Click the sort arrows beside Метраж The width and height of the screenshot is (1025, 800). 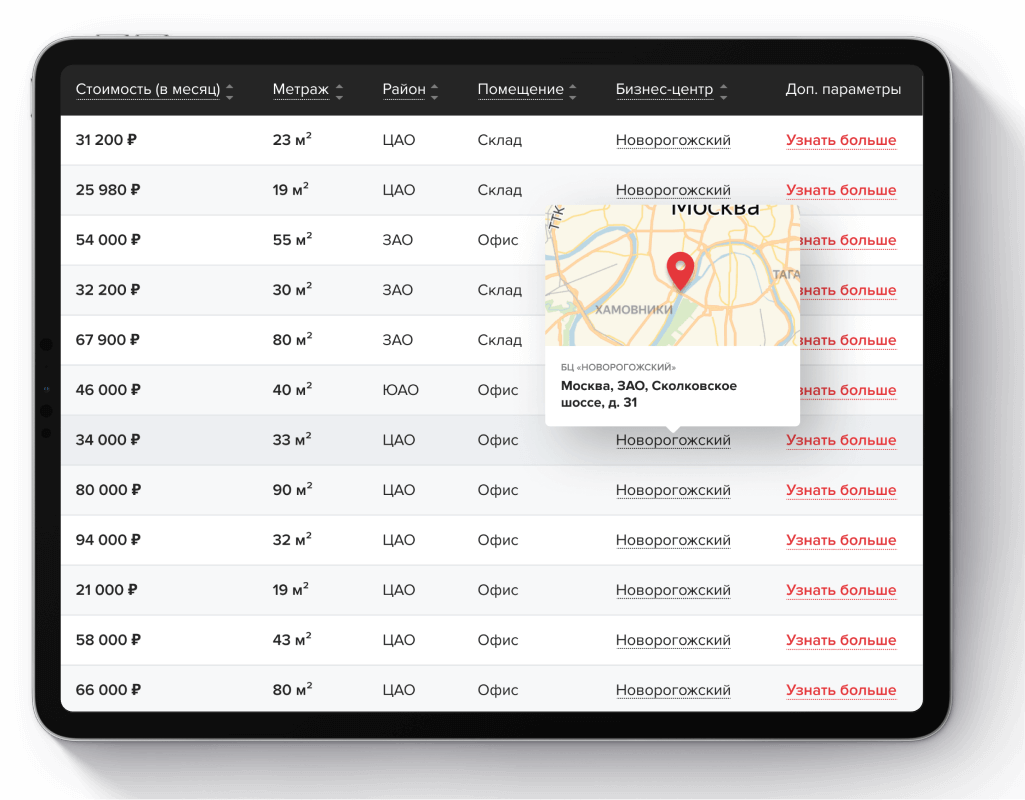click(x=339, y=92)
